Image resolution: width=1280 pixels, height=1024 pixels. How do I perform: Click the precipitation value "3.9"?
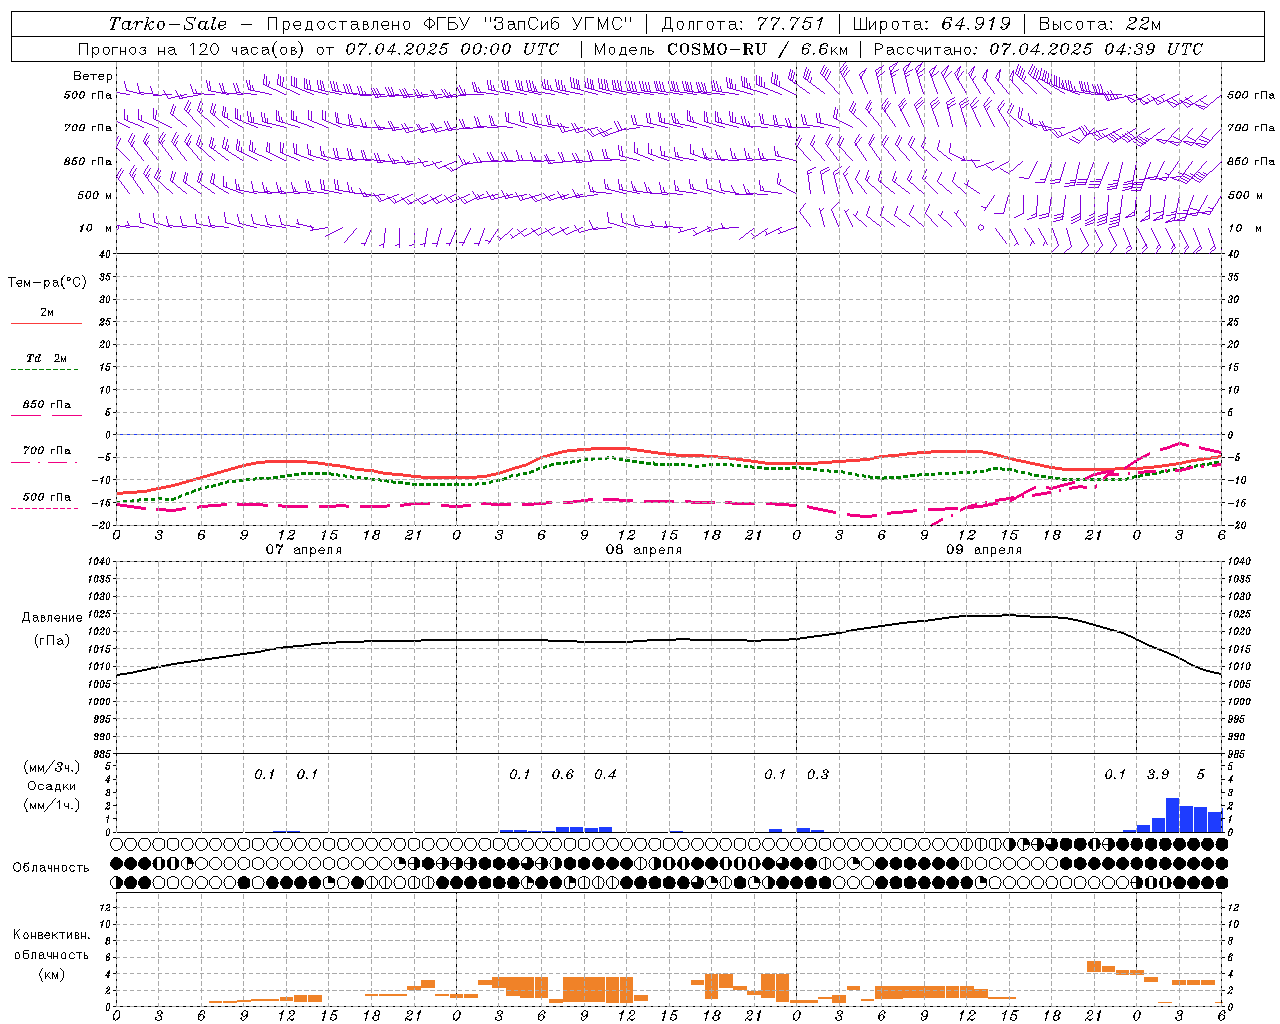coord(1158,775)
